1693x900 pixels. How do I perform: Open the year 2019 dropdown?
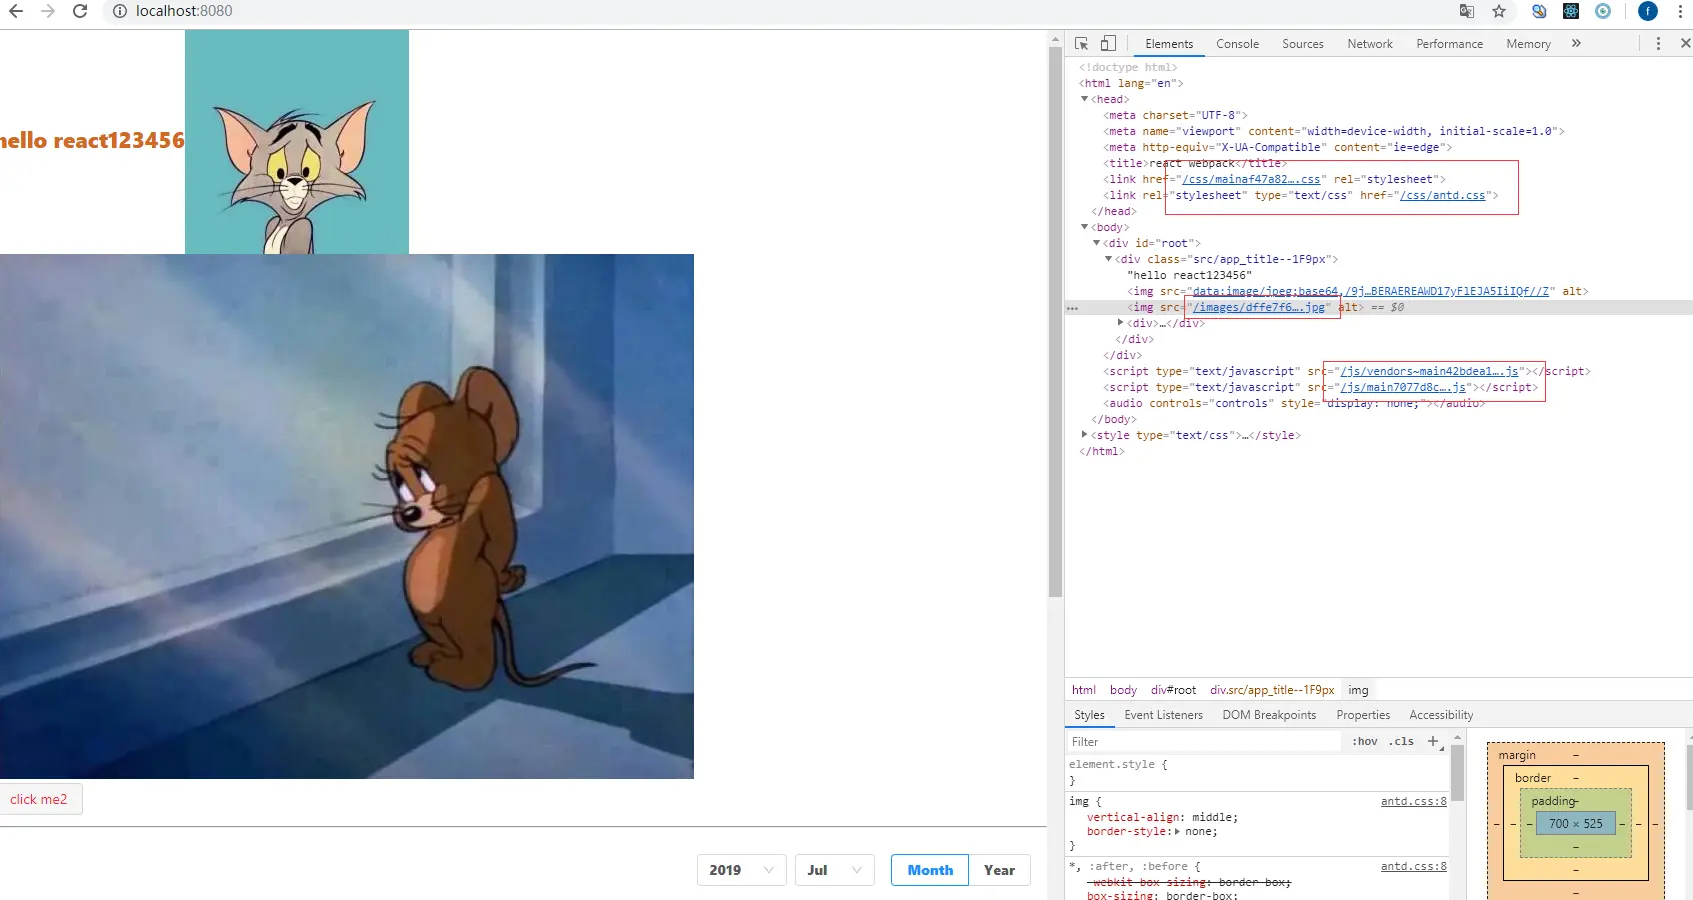pos(741,870)
